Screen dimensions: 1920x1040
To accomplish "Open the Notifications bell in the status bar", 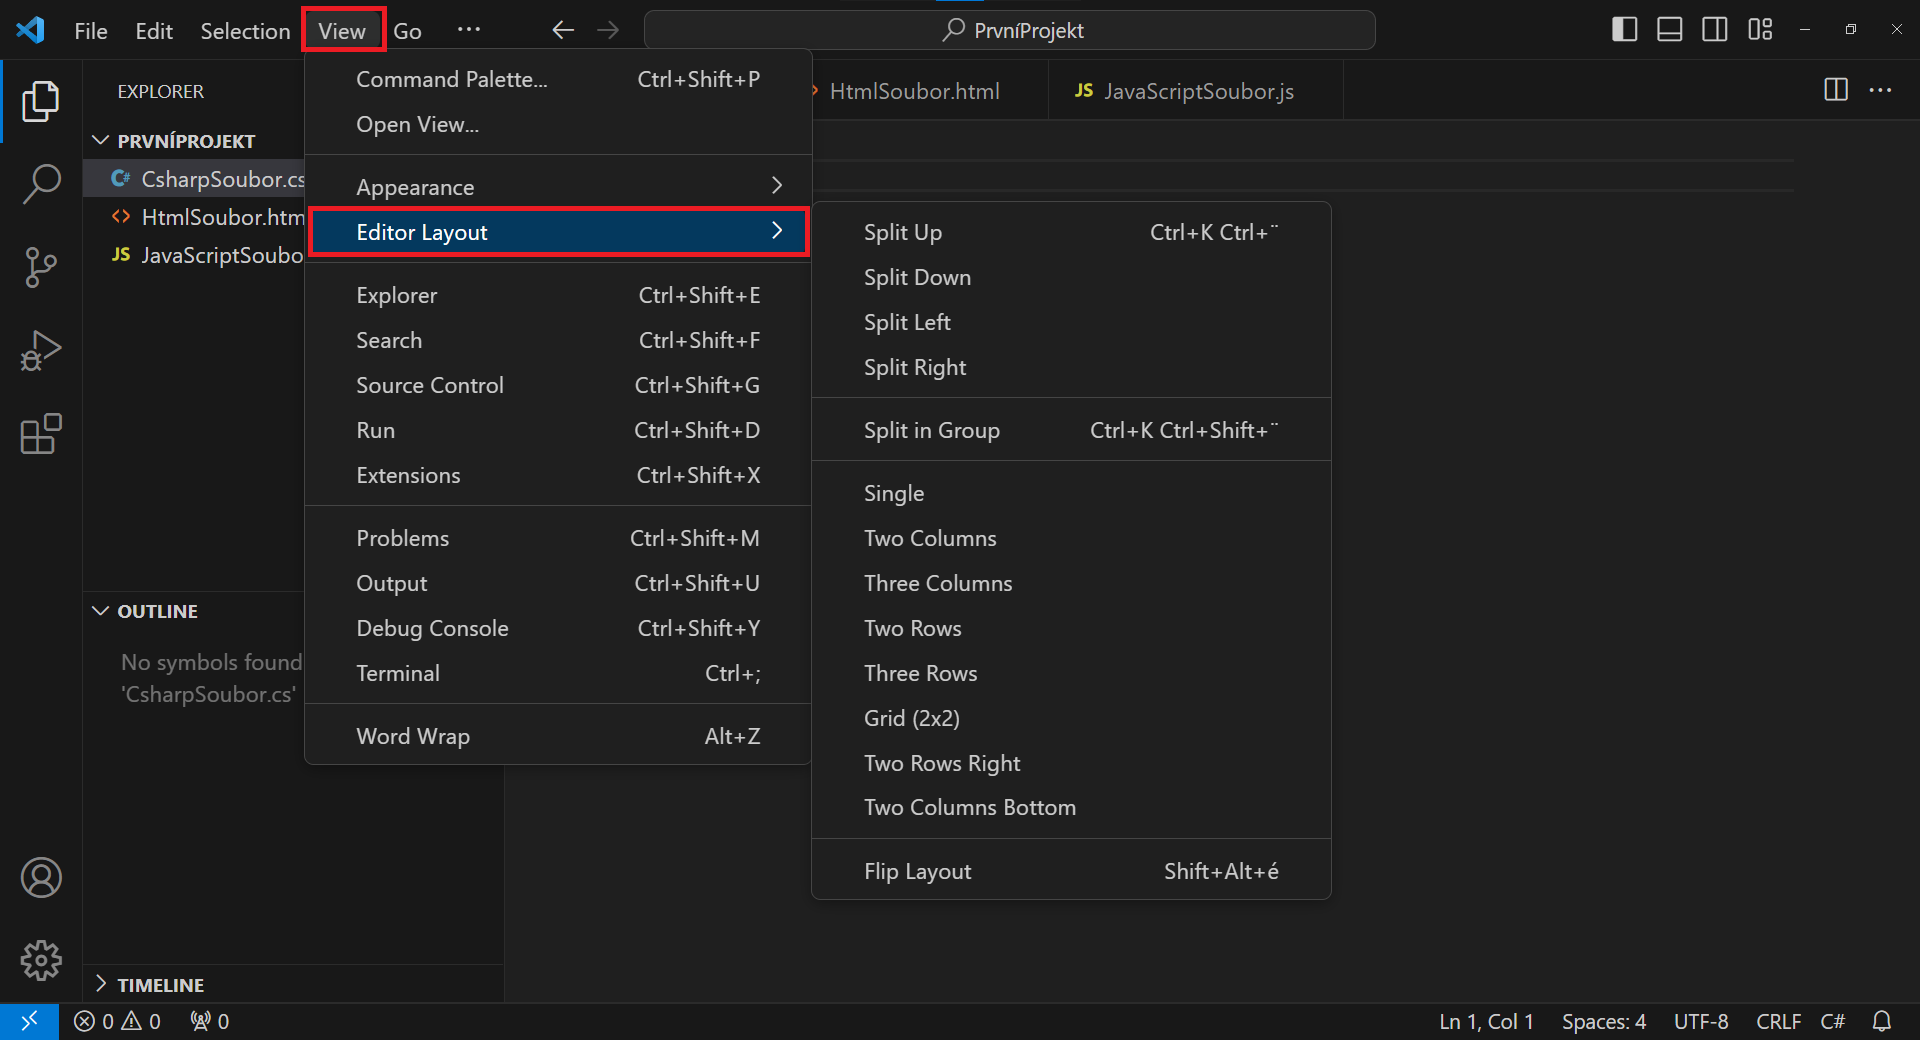I will pos(1883,1021).
